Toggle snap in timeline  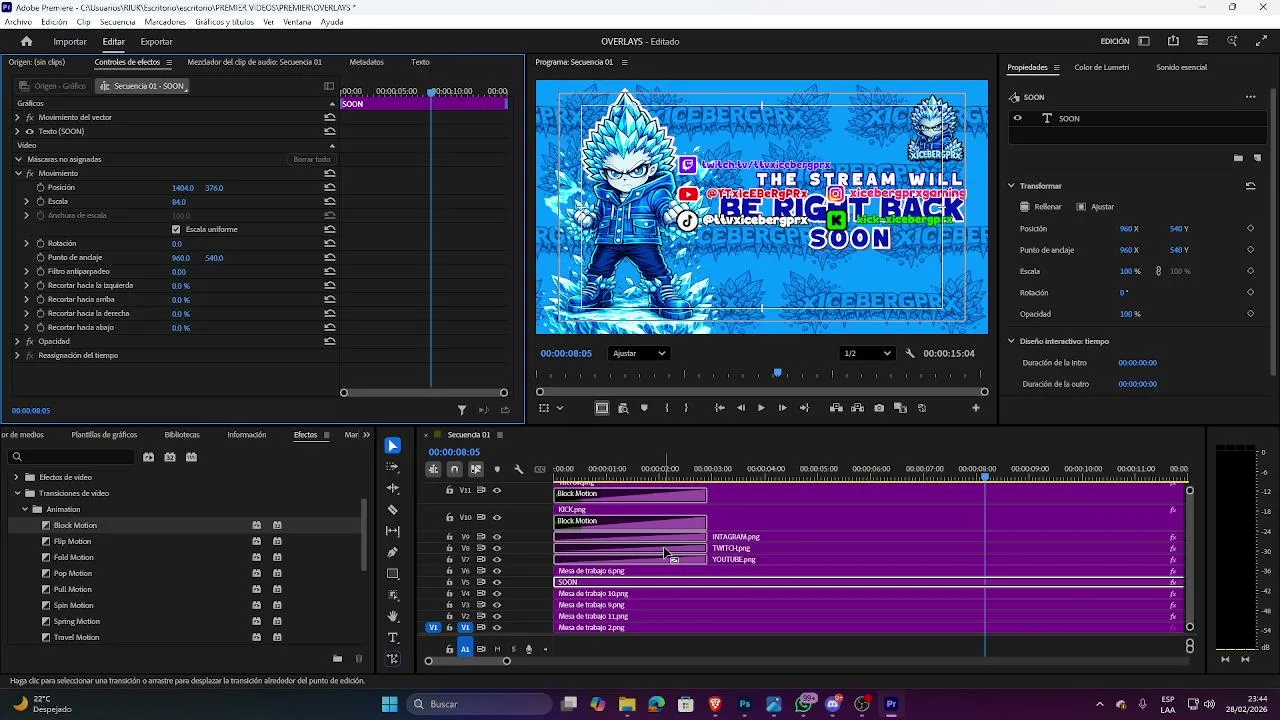pyautogui.click(x=454, y=469)
